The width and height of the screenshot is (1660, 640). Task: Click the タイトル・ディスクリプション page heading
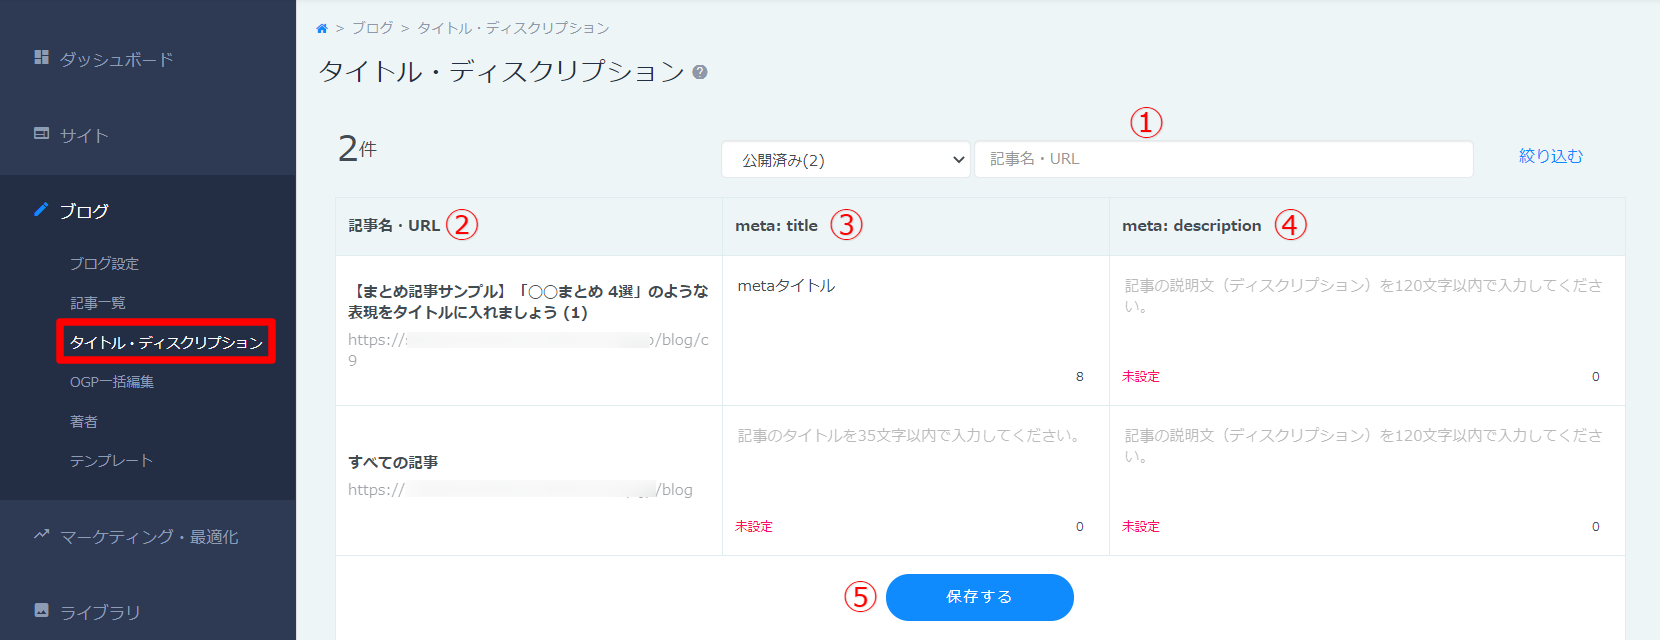502,72
